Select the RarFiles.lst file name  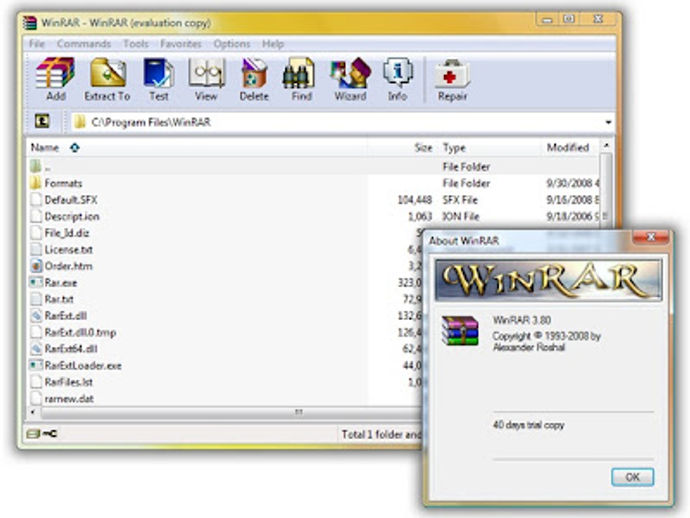(x=69, y=382)
